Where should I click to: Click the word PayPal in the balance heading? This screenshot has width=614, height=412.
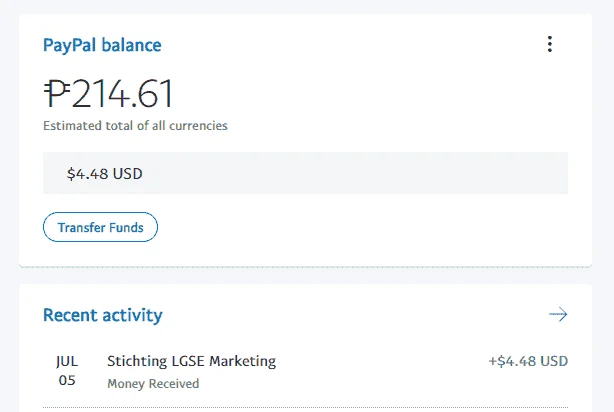69,45
